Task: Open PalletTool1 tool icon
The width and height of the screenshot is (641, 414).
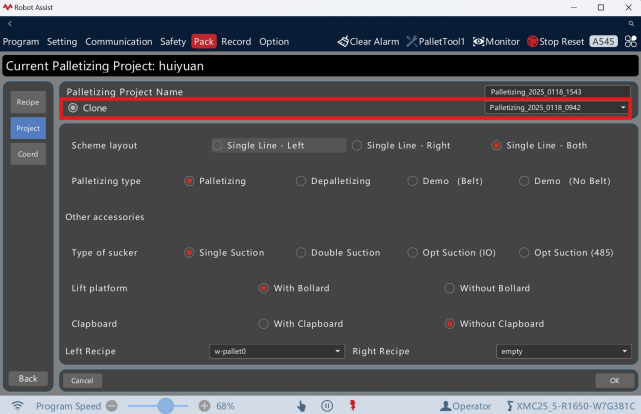Action: (x=411, y=41)
